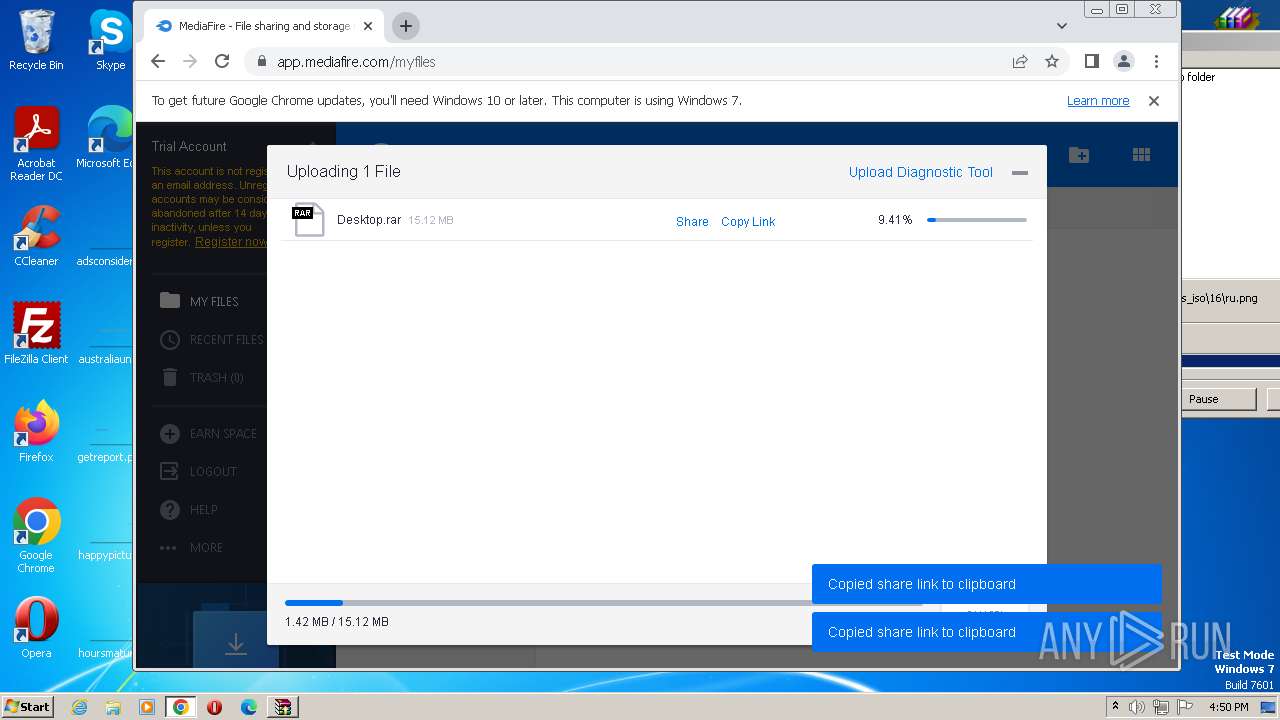Open the Chrome side panel
1280x720 pixels.
[1092, 61]
